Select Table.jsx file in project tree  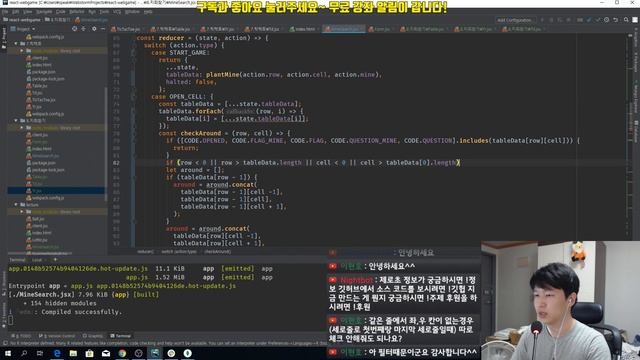tap(37, 86)
